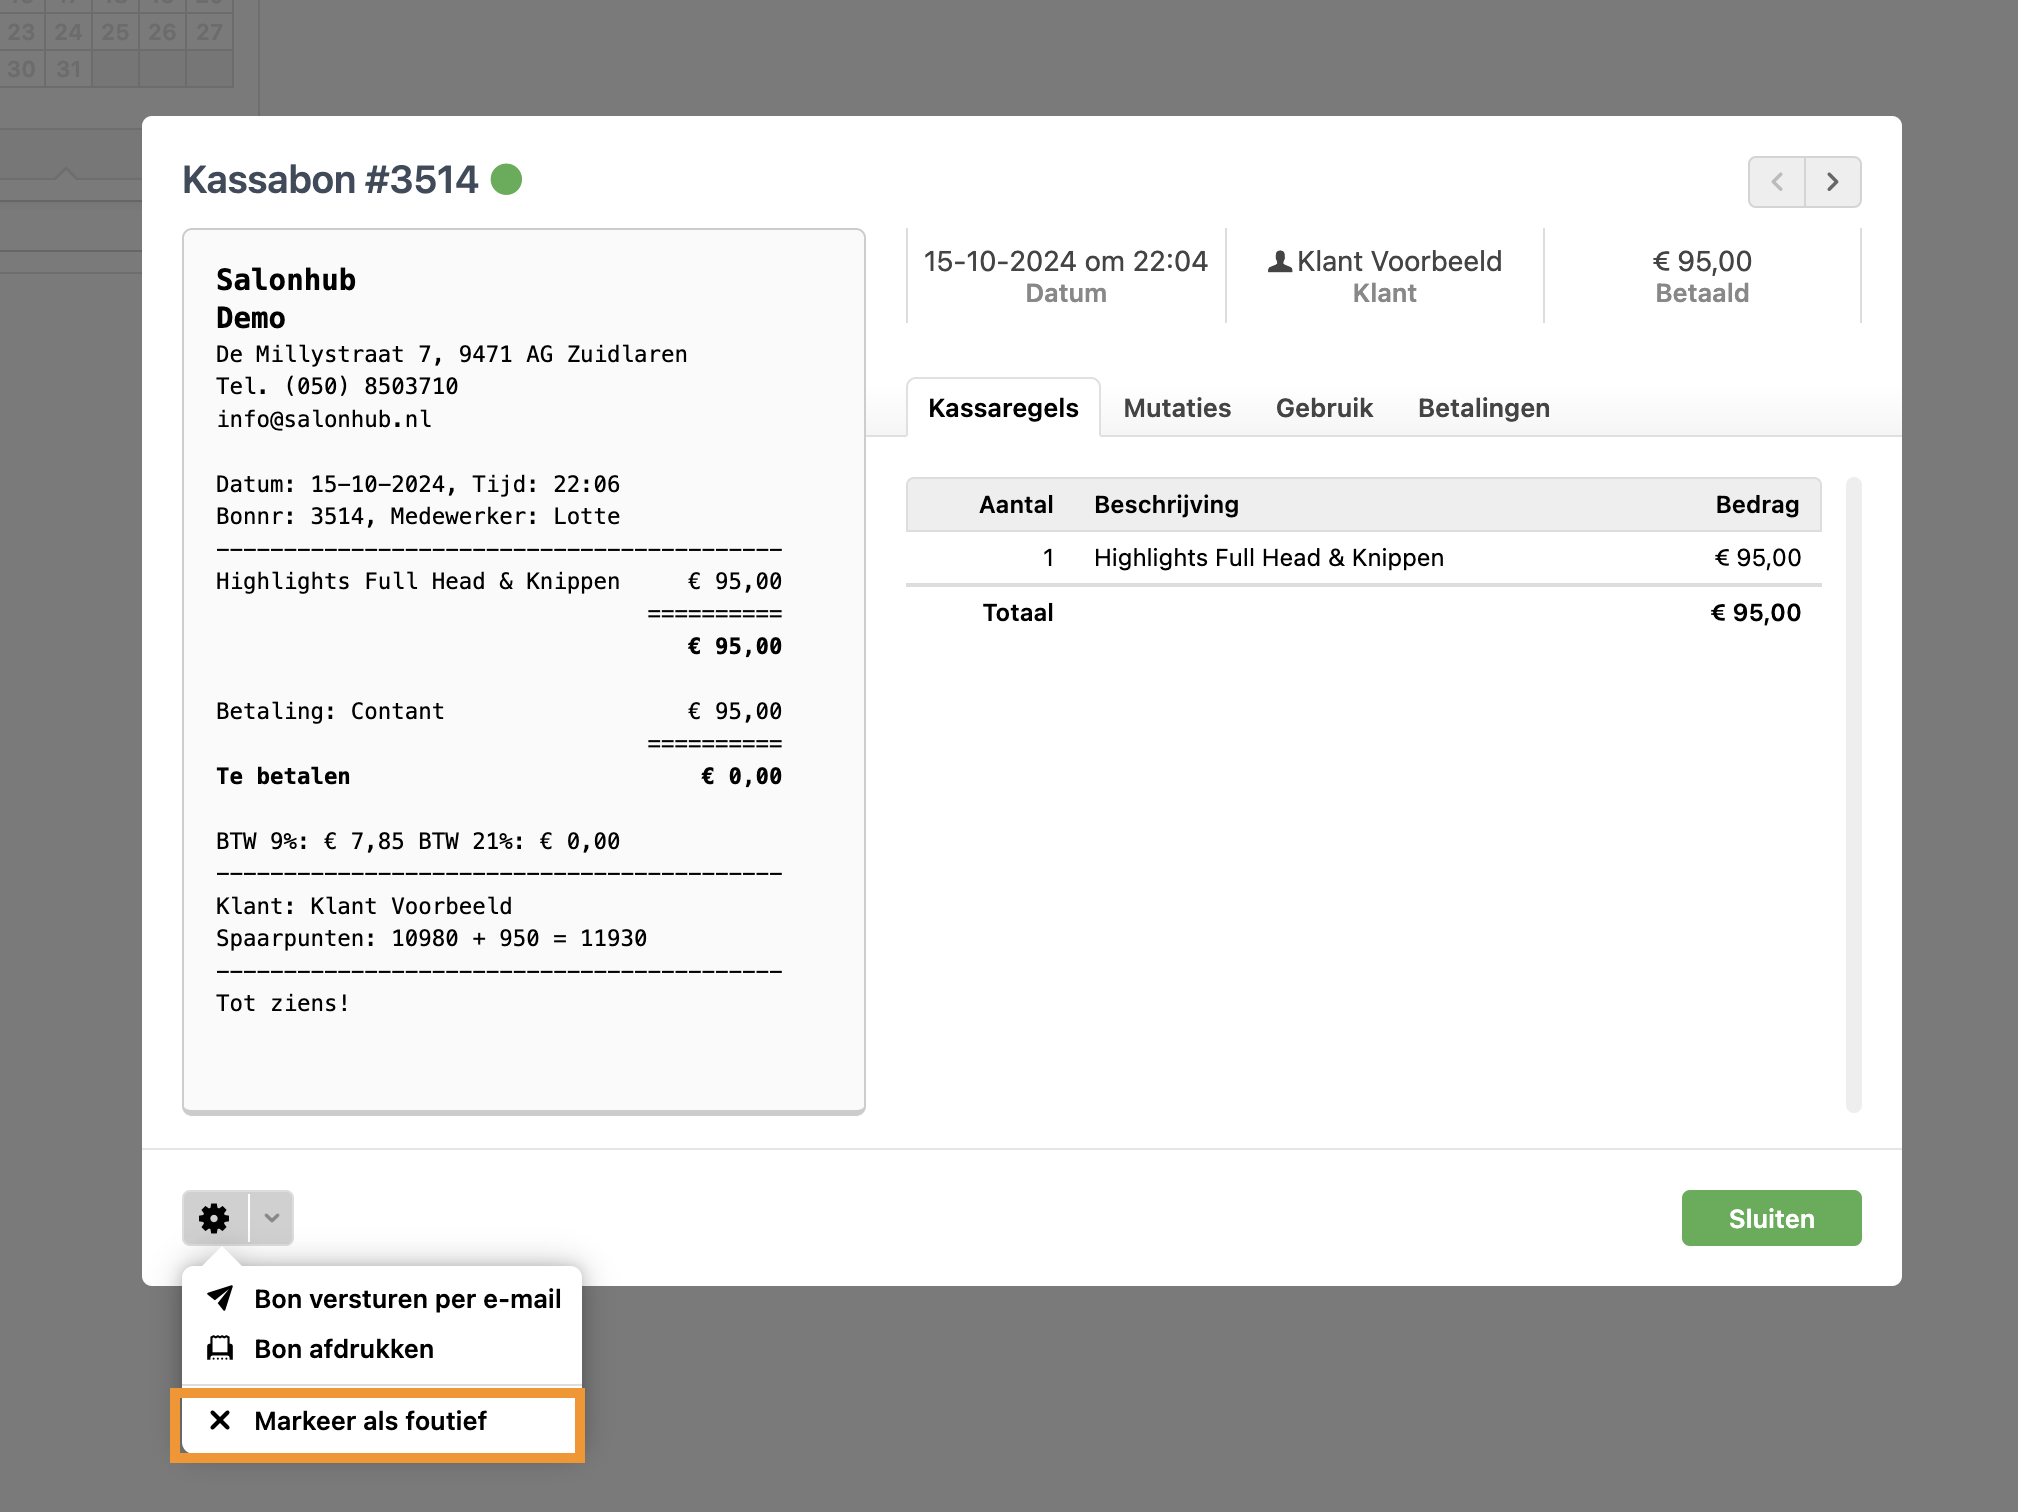The image size is (2018, 1512).
Task: Select the Highlights Full Head & Knippen row
Action: pyautogui.click(x=1268, y=558)
